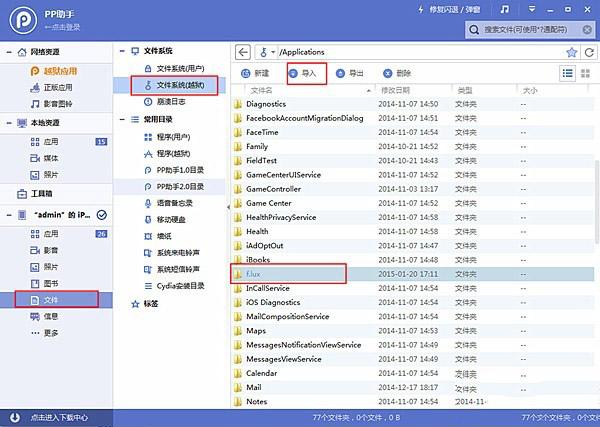Select 文件系统(用户) tree item
The height and width of the screenshot is (427, 600).
[x=174, y=68]
